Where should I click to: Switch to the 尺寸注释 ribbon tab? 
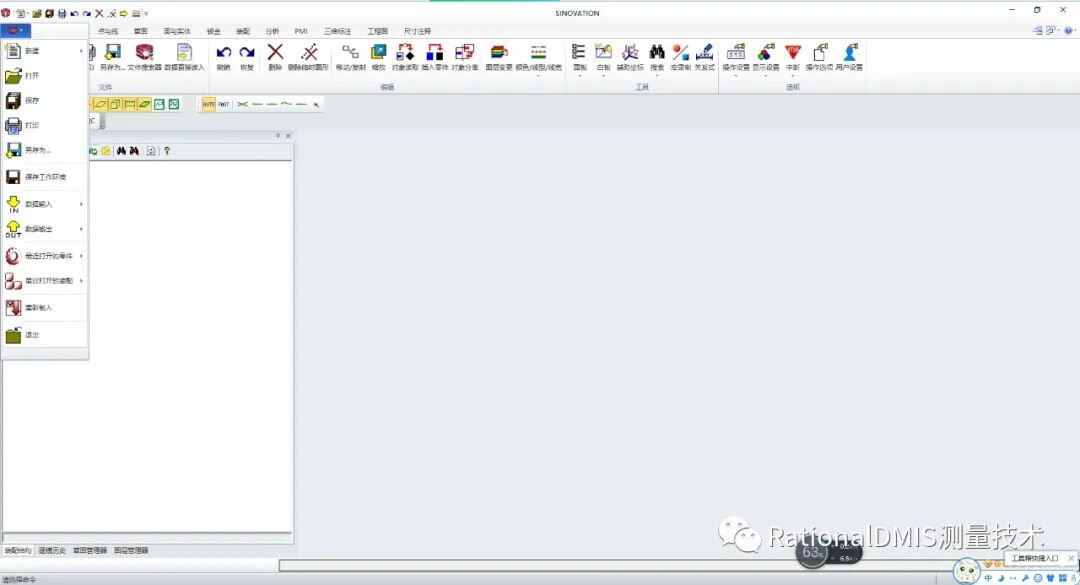pos(417,31)
